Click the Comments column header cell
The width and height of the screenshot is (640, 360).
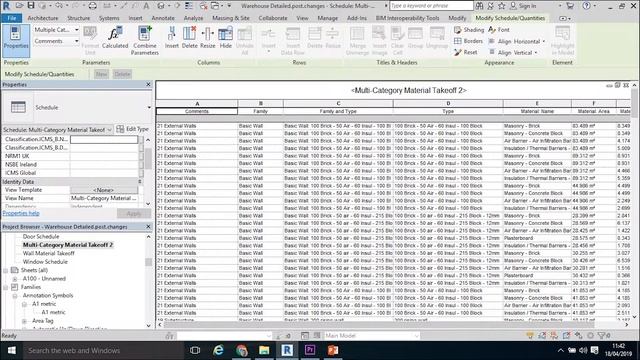click(x=197, y=111)
